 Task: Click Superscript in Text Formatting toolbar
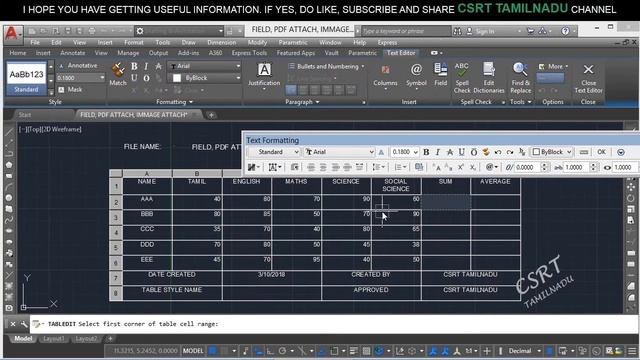click(x=460, y=167)
